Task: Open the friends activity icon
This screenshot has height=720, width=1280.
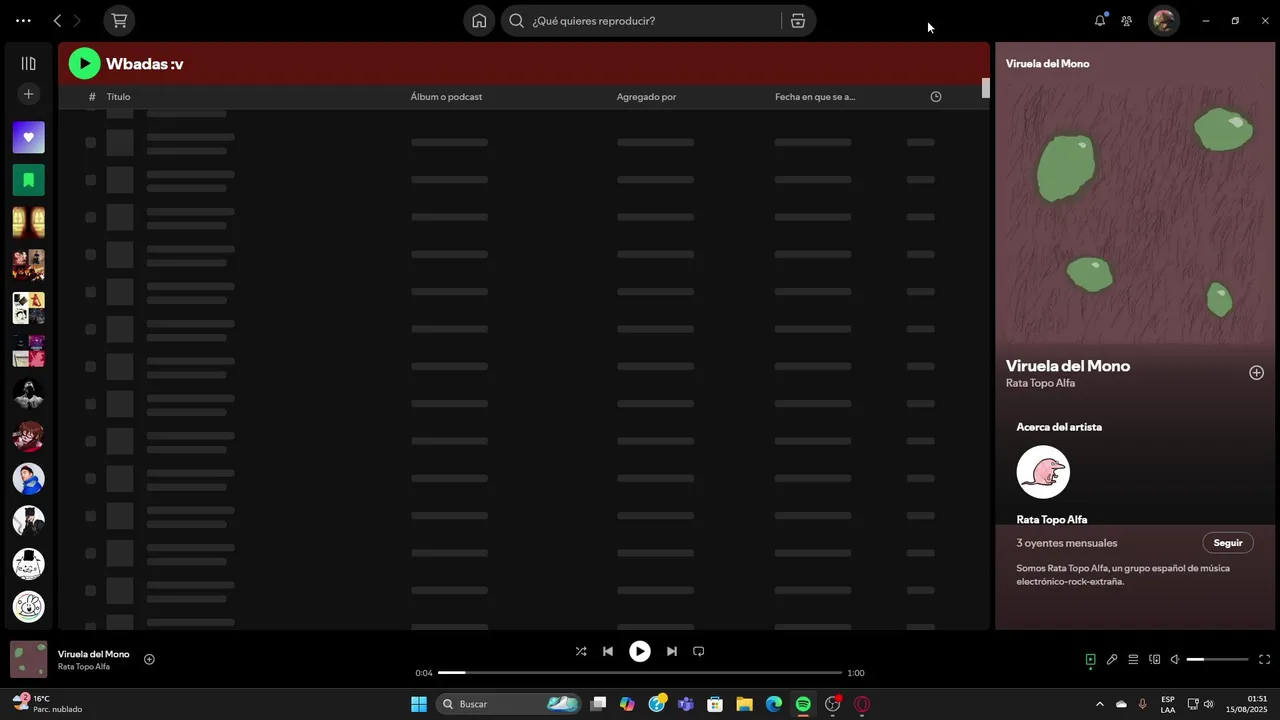Action: 1127,20
